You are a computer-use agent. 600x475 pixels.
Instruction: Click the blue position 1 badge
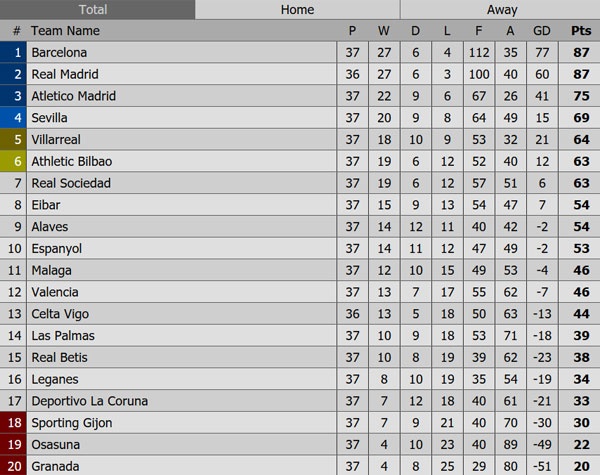(16, 52)
